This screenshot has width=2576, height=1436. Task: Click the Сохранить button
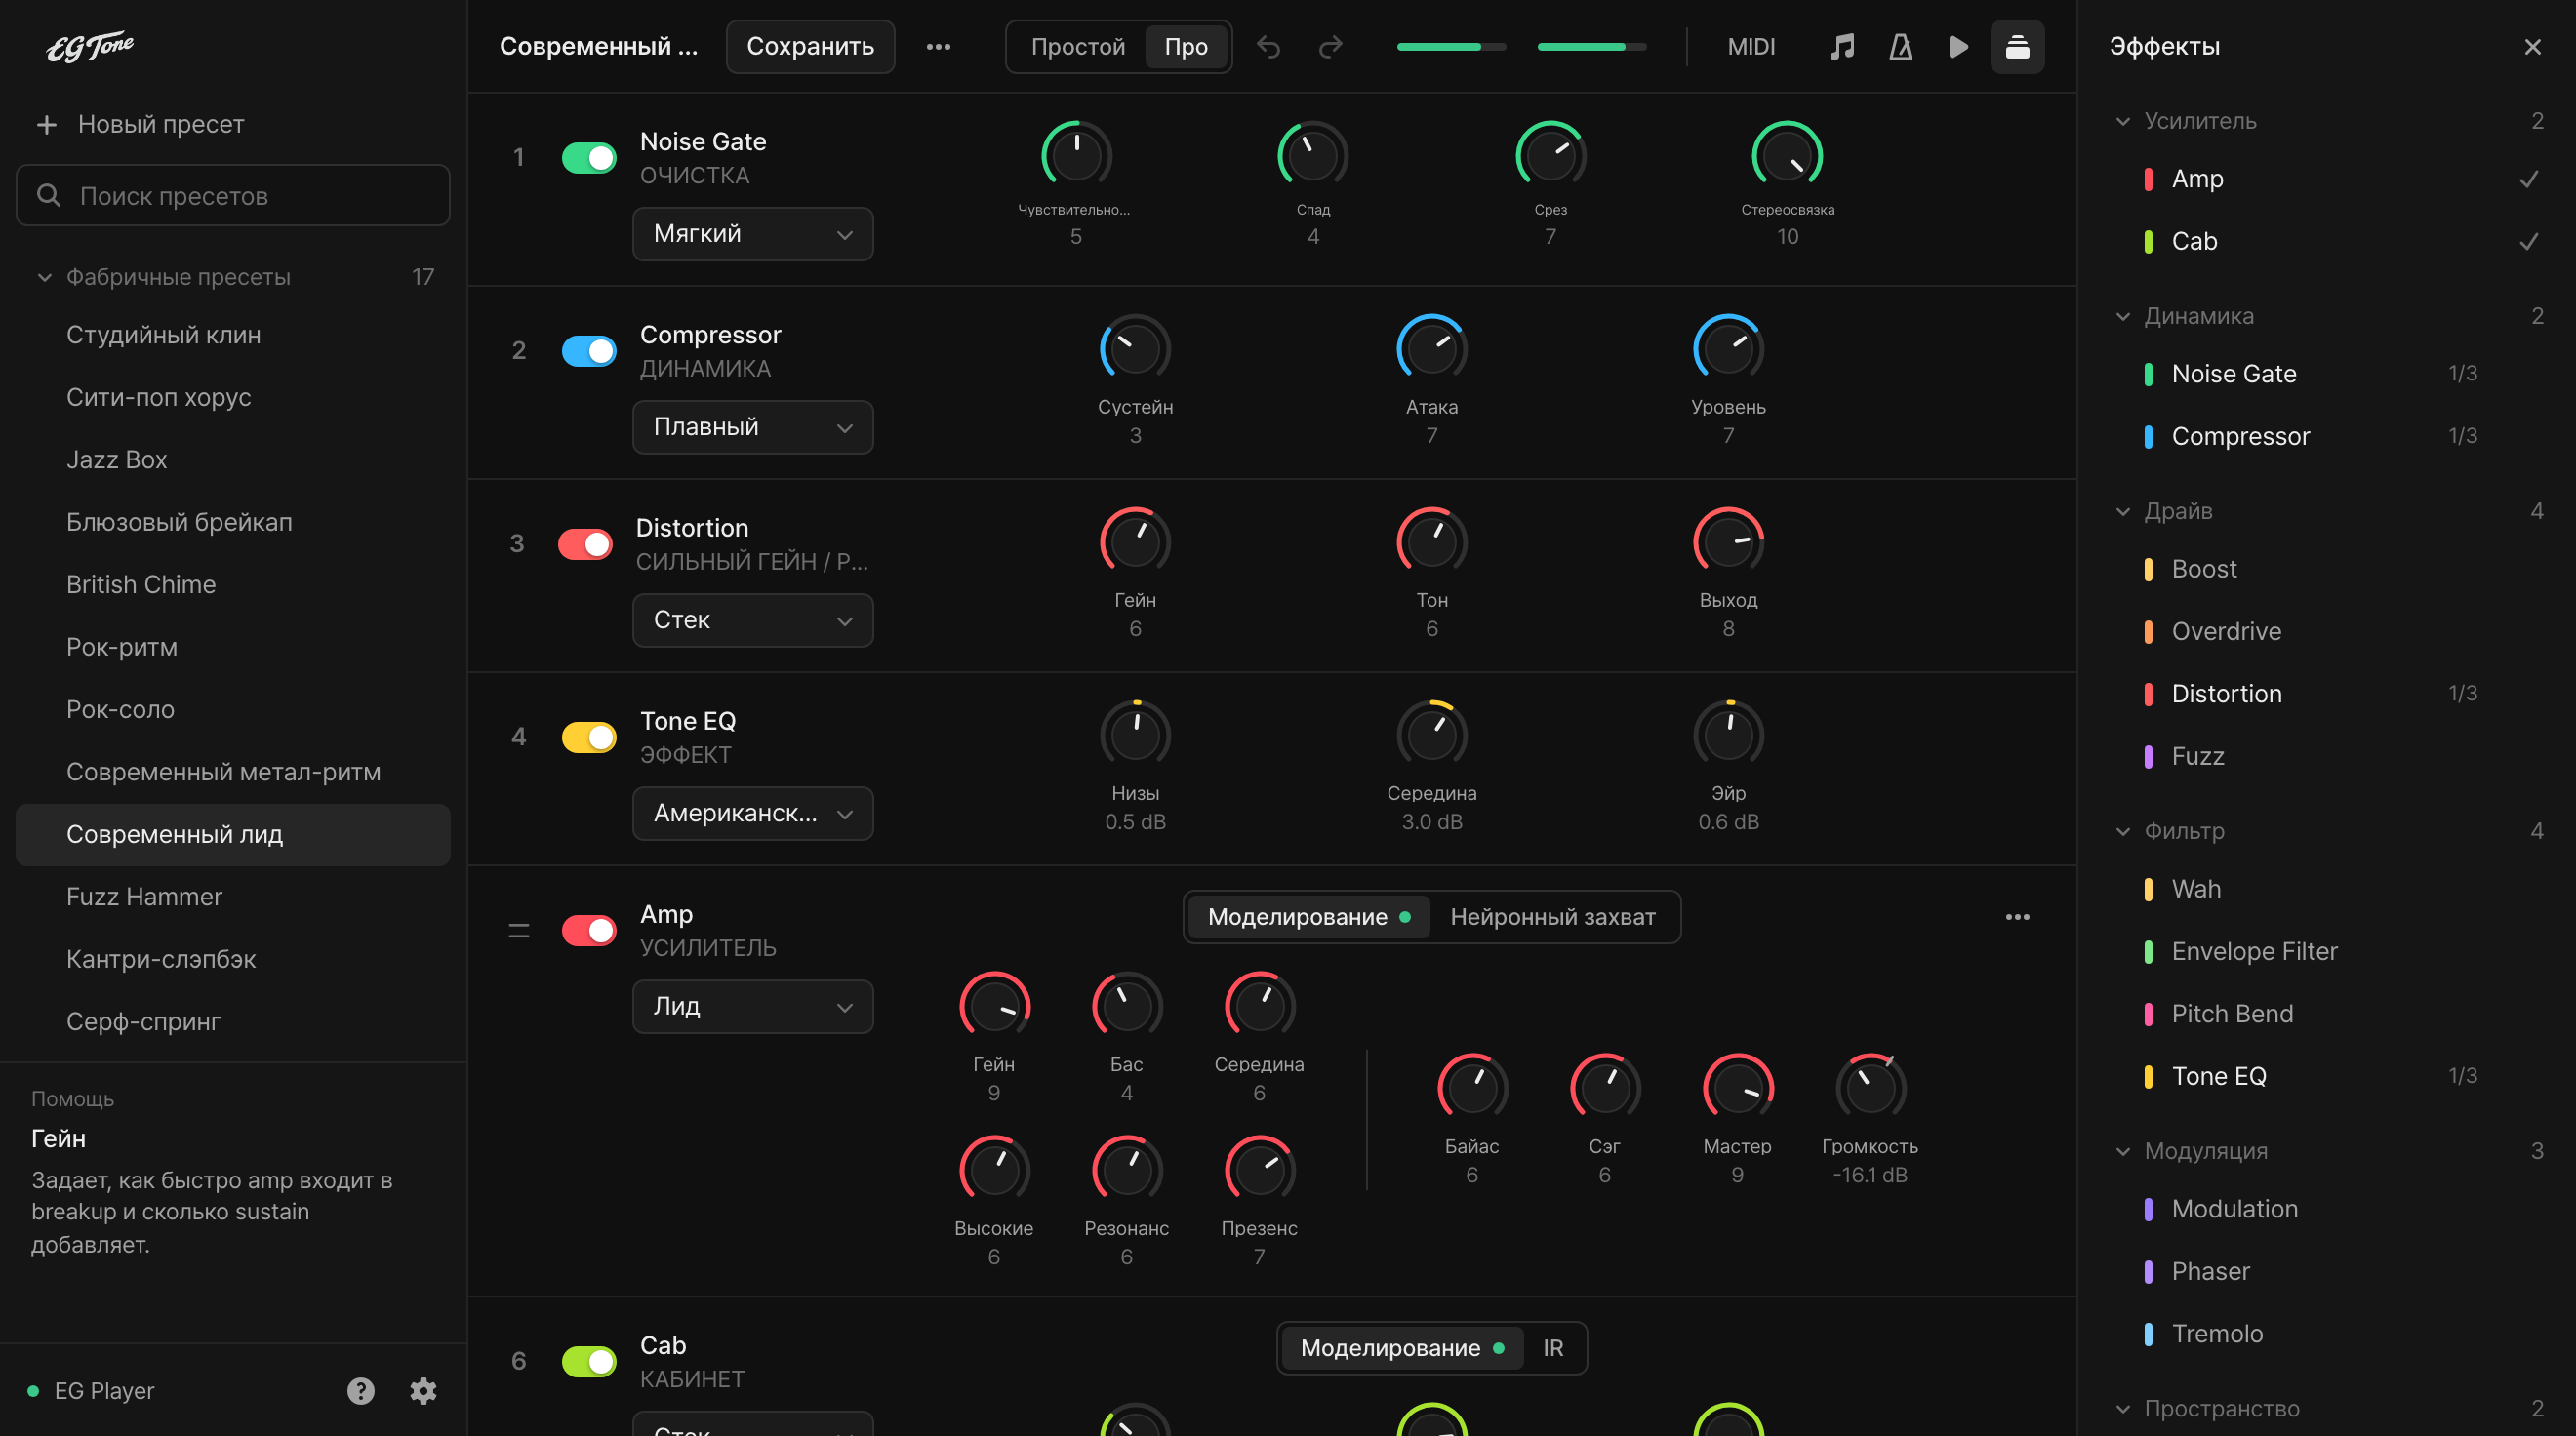point(810,46)
